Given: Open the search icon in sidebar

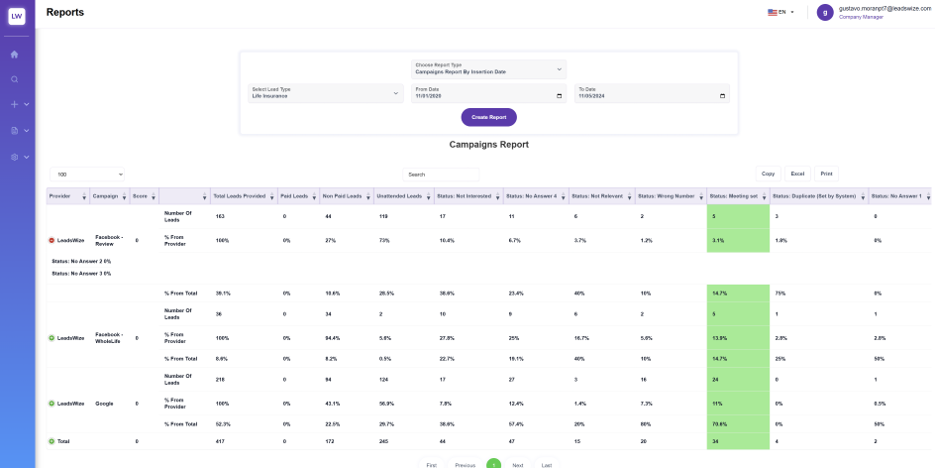Looking at the screenshot, I should (15, 79).
